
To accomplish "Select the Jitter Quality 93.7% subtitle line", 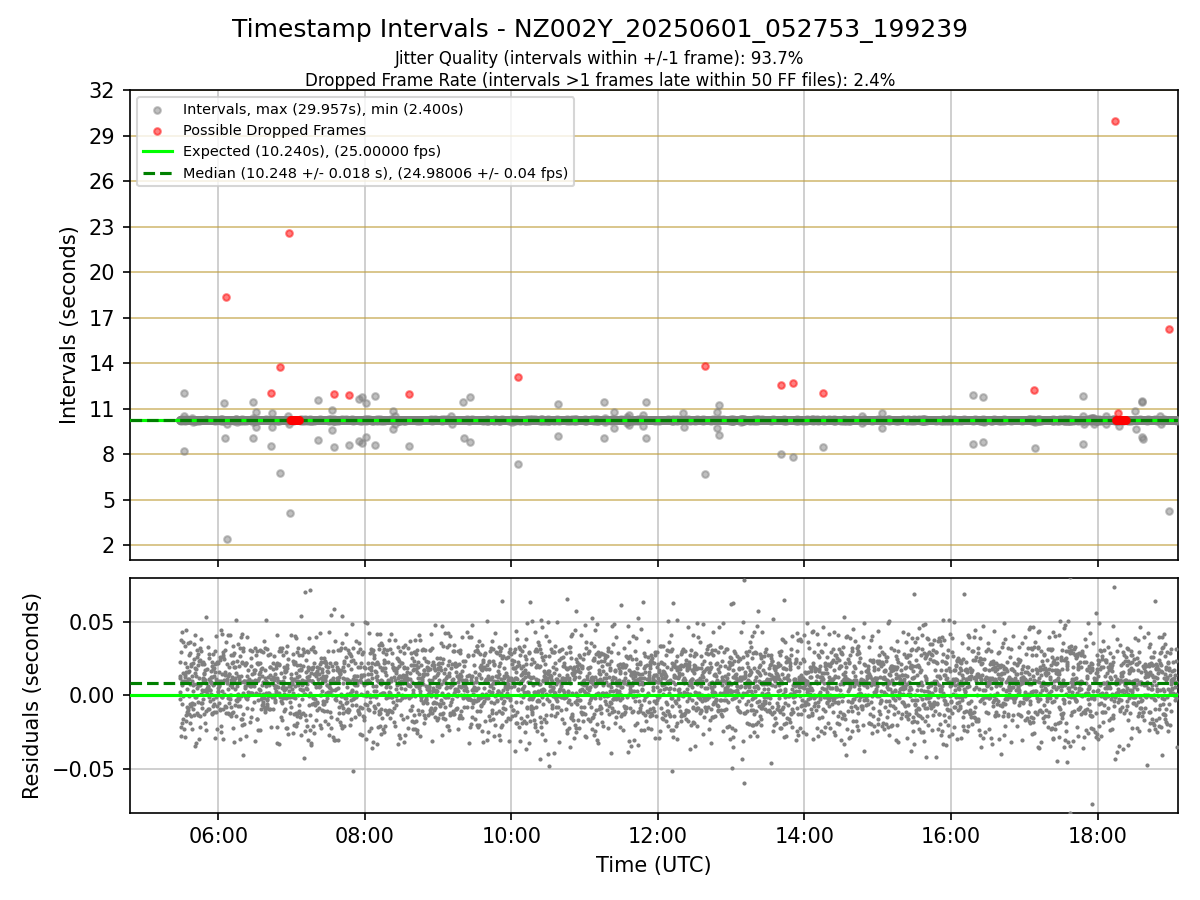I will coord(600,59).
